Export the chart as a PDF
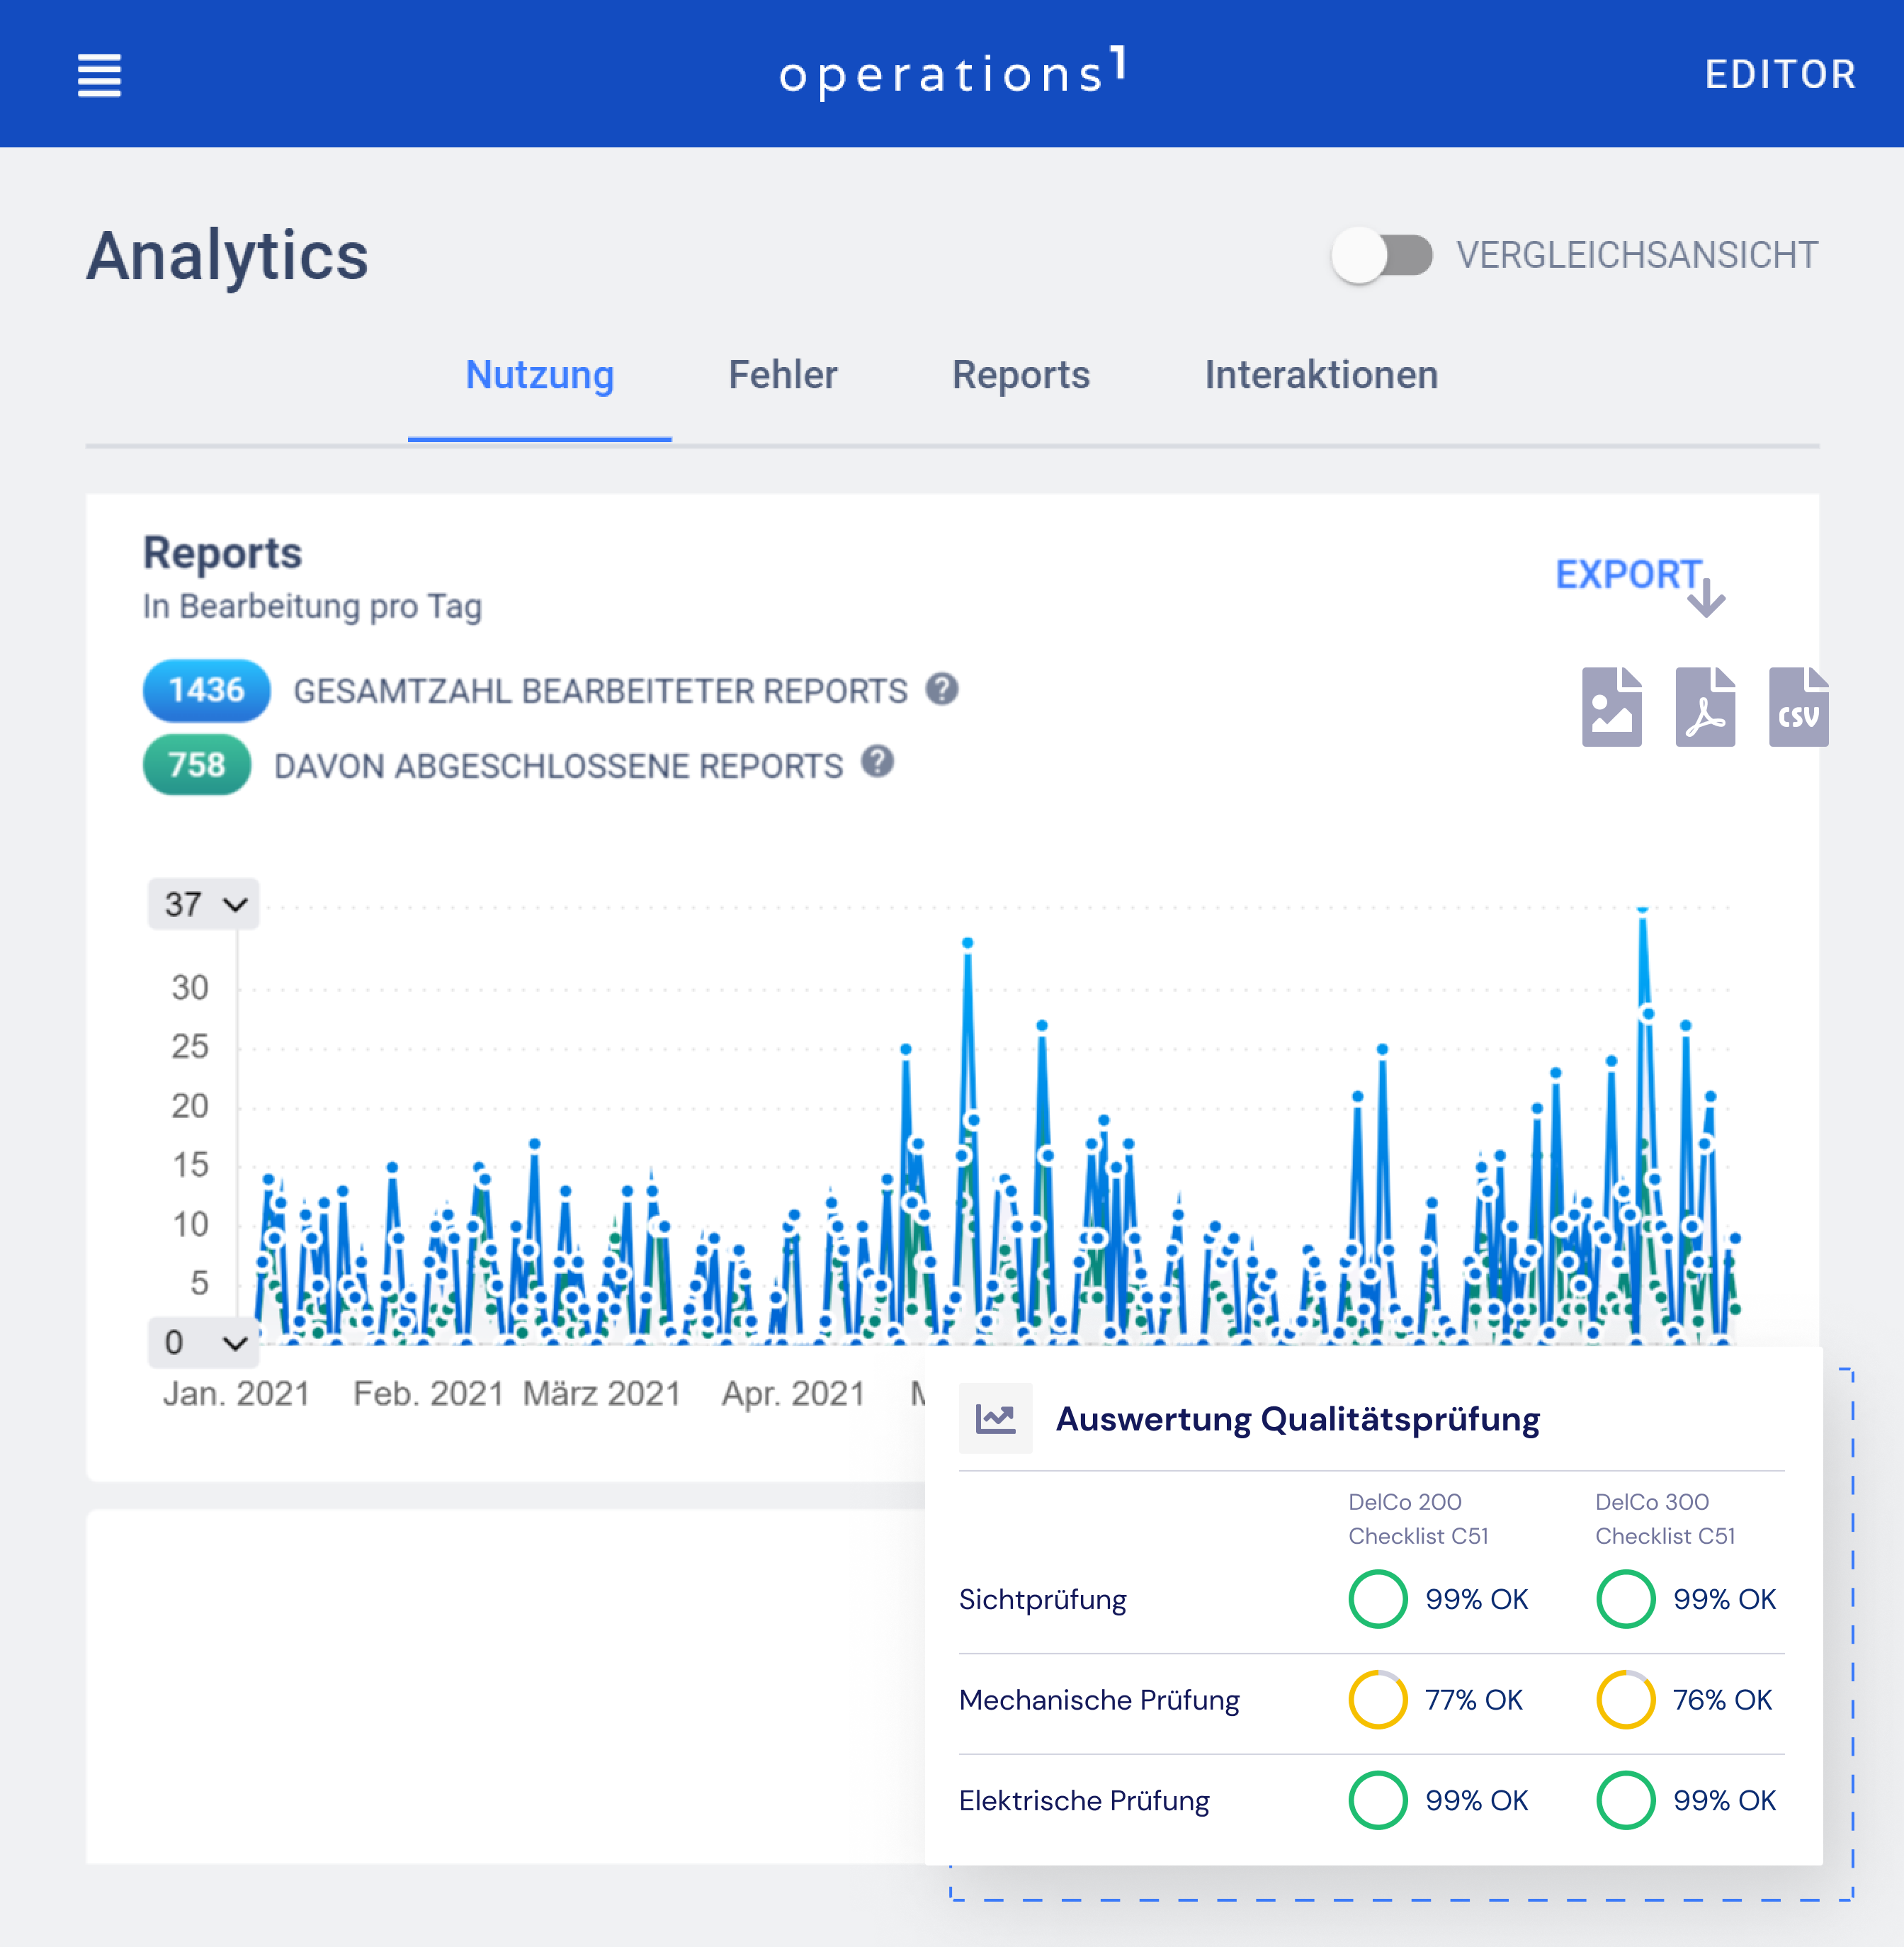Viewport: 1904px width, 1947px height. click(1704, 707)
